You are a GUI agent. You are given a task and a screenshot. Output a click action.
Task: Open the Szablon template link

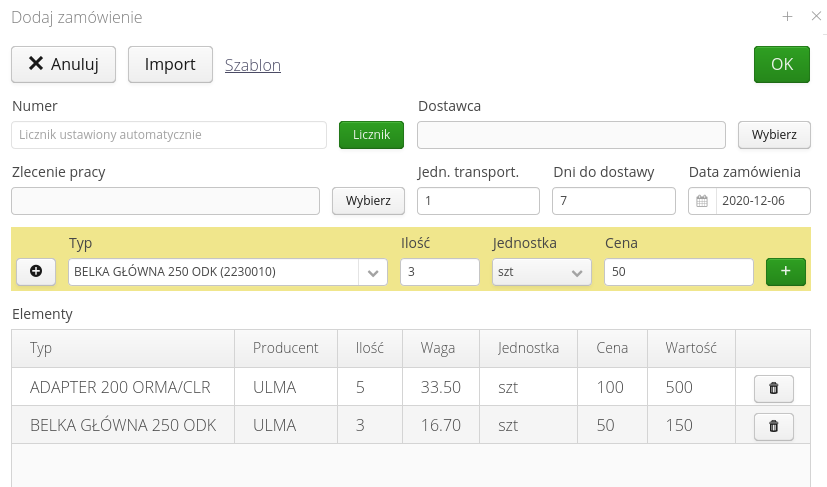(253, 65)
